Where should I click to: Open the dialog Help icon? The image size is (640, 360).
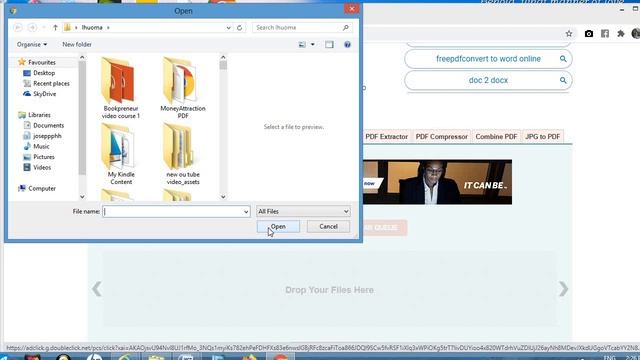[x=347, y=44]
